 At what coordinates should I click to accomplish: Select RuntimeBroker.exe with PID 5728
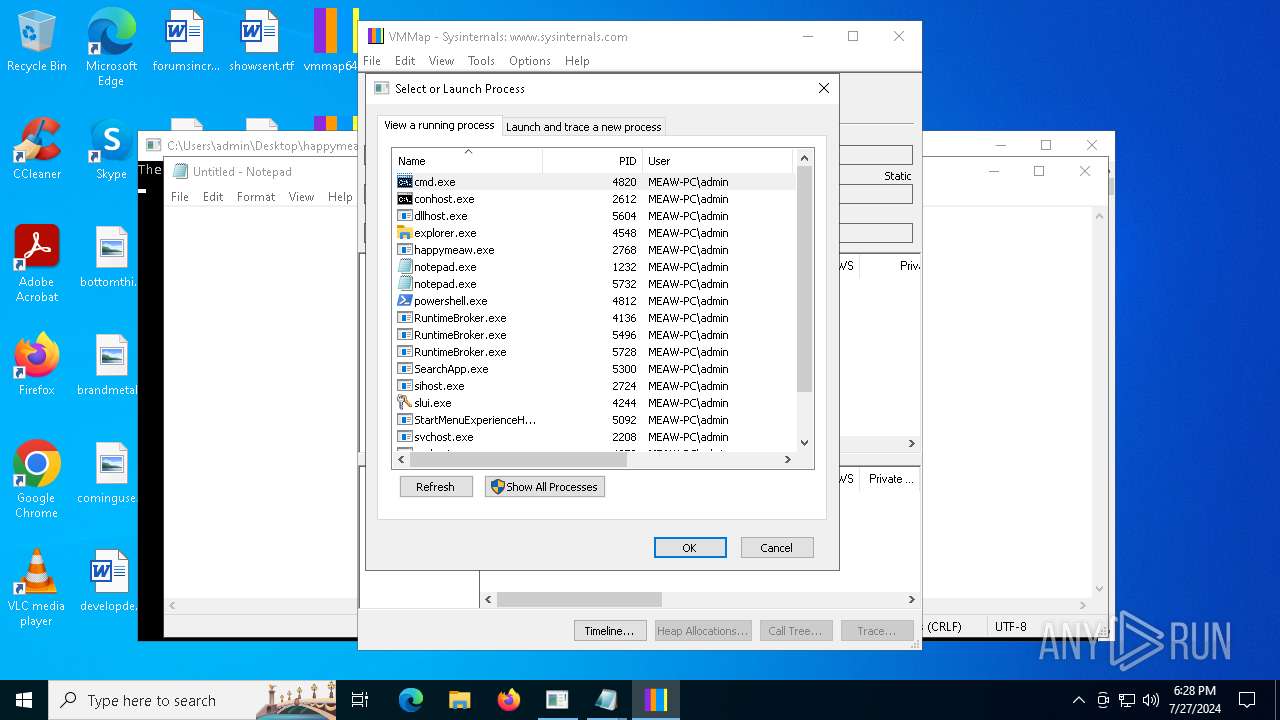pos(595,352)
